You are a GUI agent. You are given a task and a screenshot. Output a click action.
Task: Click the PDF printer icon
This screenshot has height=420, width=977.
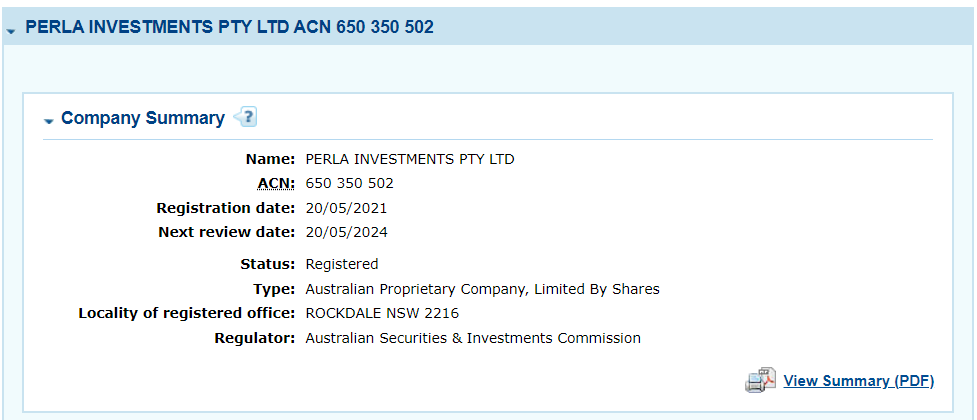(x=760, y=380)
